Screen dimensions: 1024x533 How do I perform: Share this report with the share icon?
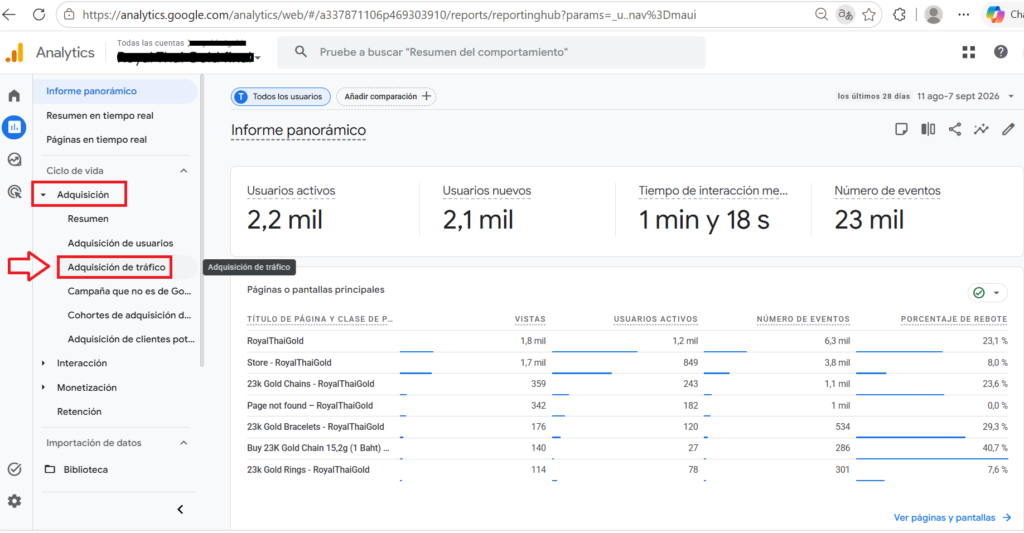click(955, 129)
